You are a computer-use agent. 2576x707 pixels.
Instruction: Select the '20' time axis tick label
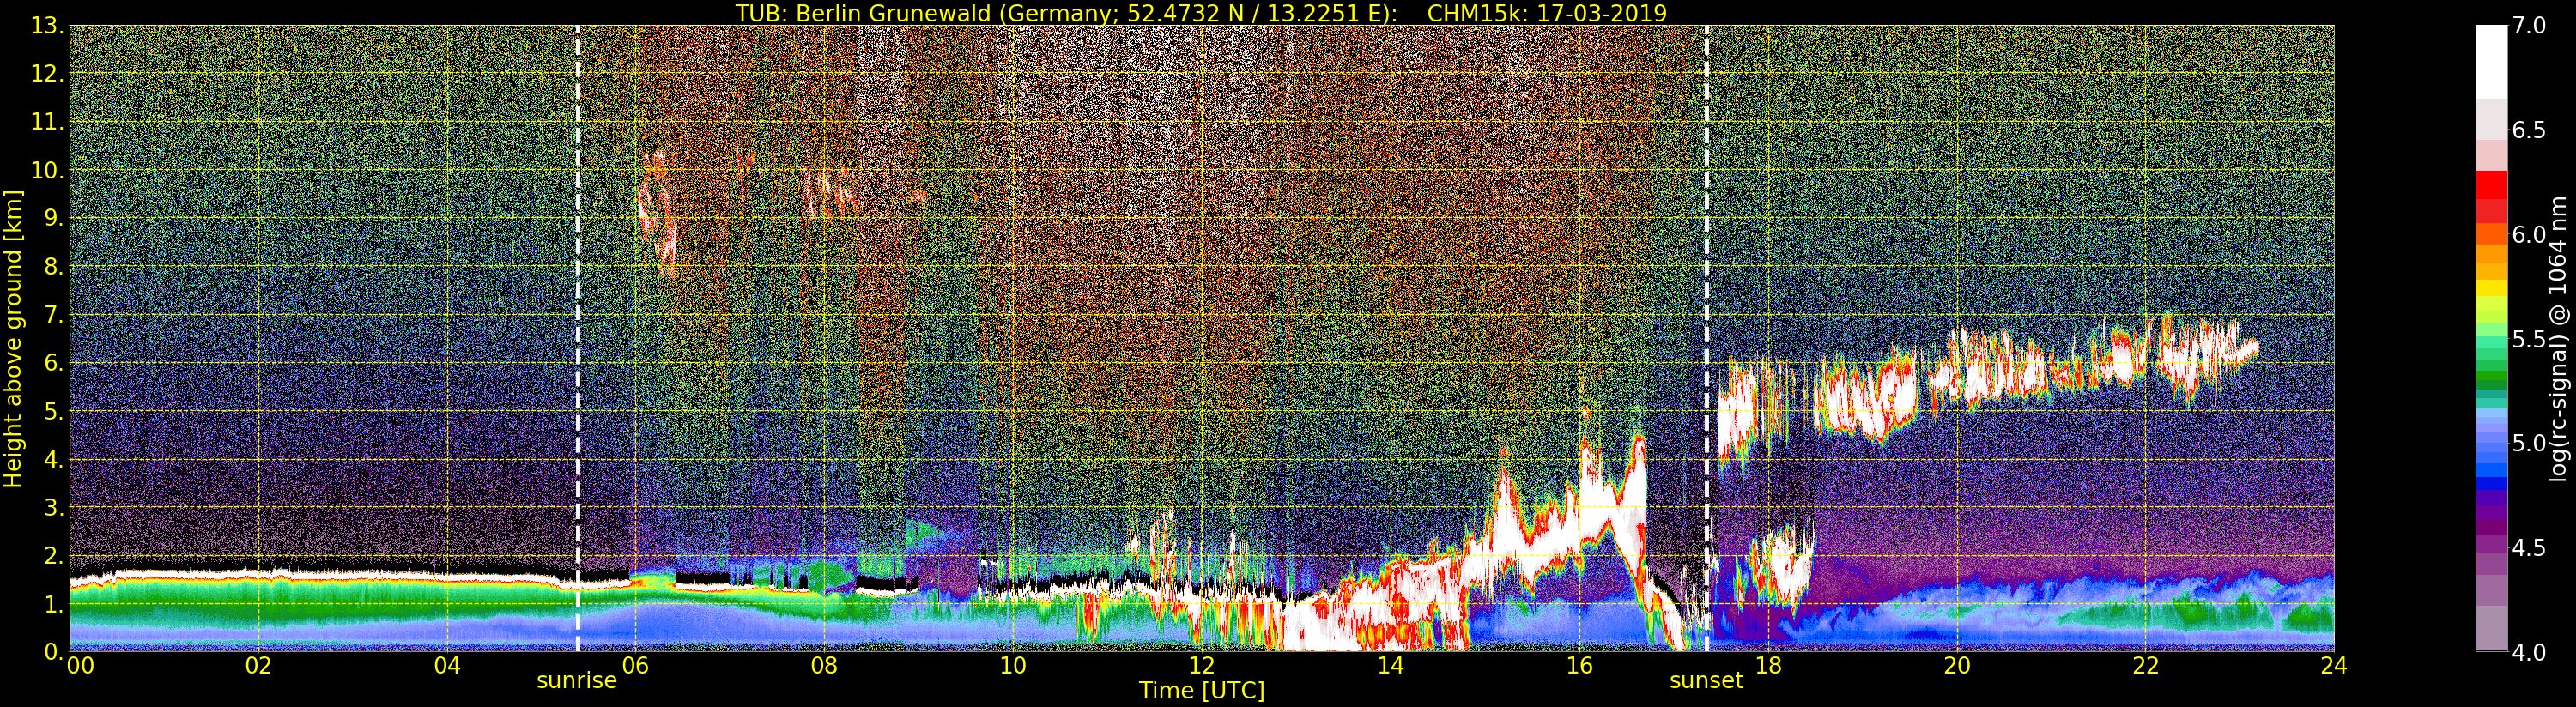coord(1956,666)
